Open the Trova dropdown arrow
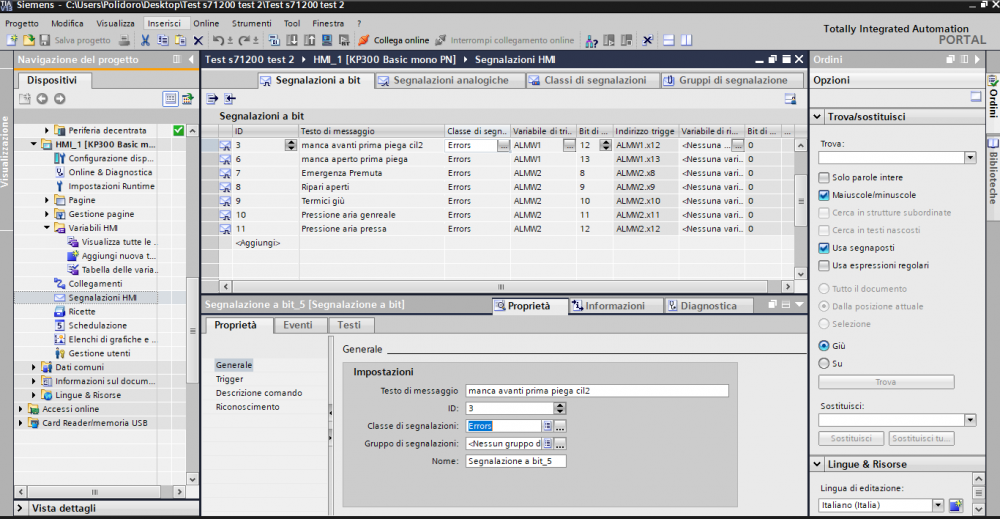The image size is (1000, 519). 970,157
